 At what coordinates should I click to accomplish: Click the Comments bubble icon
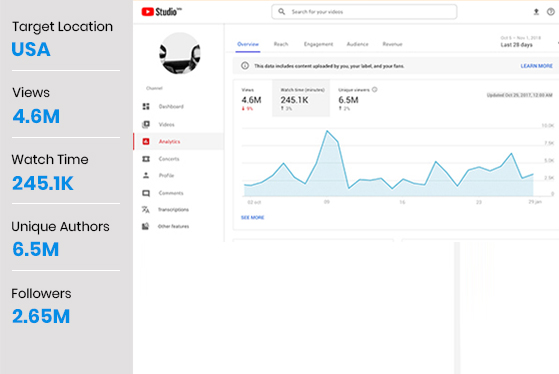pyautogui.click(x=146, y=193)
